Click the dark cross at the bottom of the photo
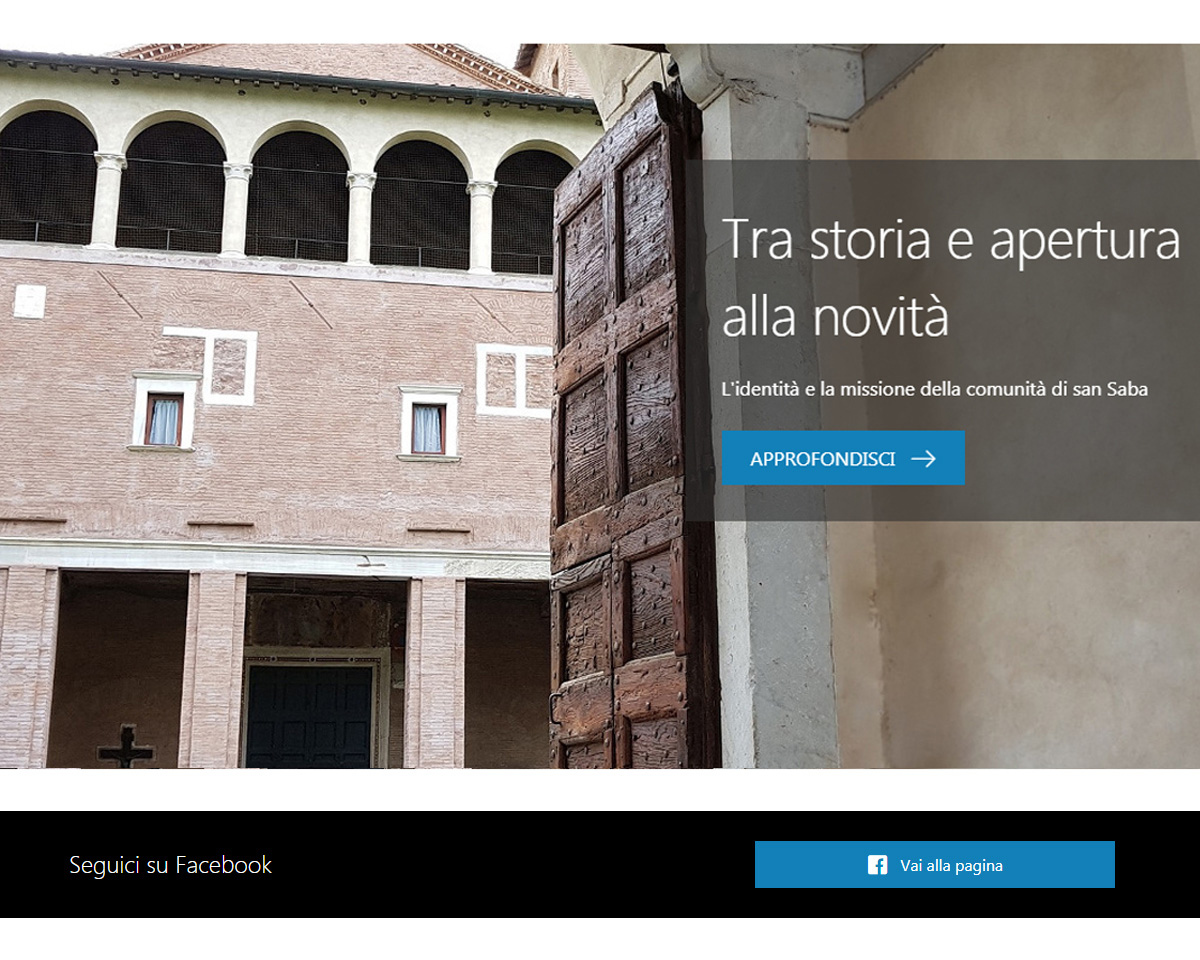Viewport: 1200px width, 960px height. [x=126, y=746]
